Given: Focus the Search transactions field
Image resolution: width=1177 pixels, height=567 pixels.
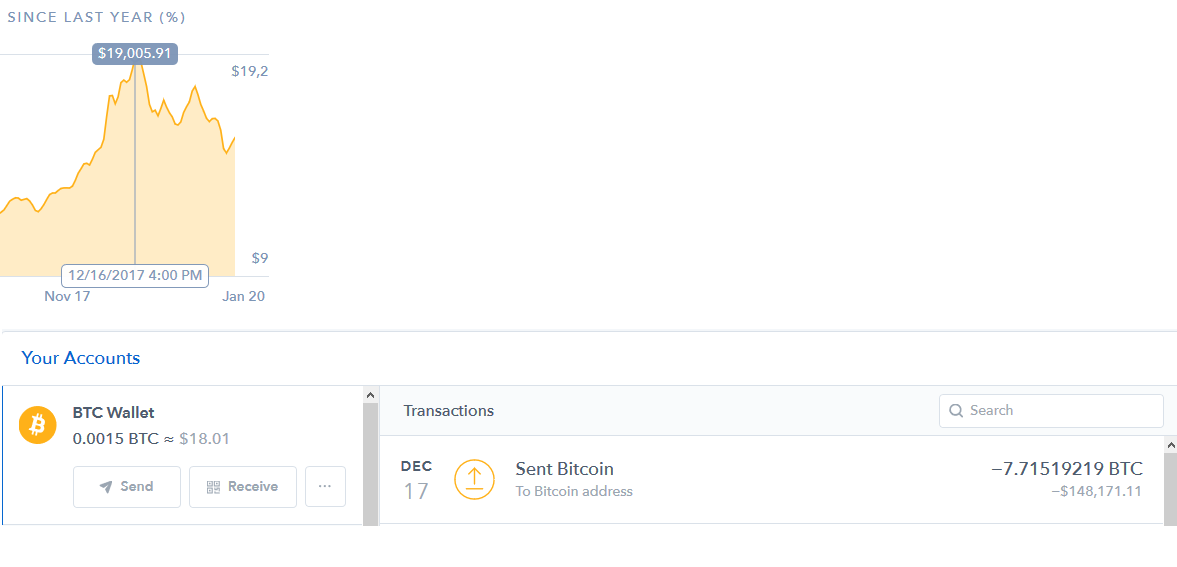Looking at the screenshot, I should [1051, 411].
